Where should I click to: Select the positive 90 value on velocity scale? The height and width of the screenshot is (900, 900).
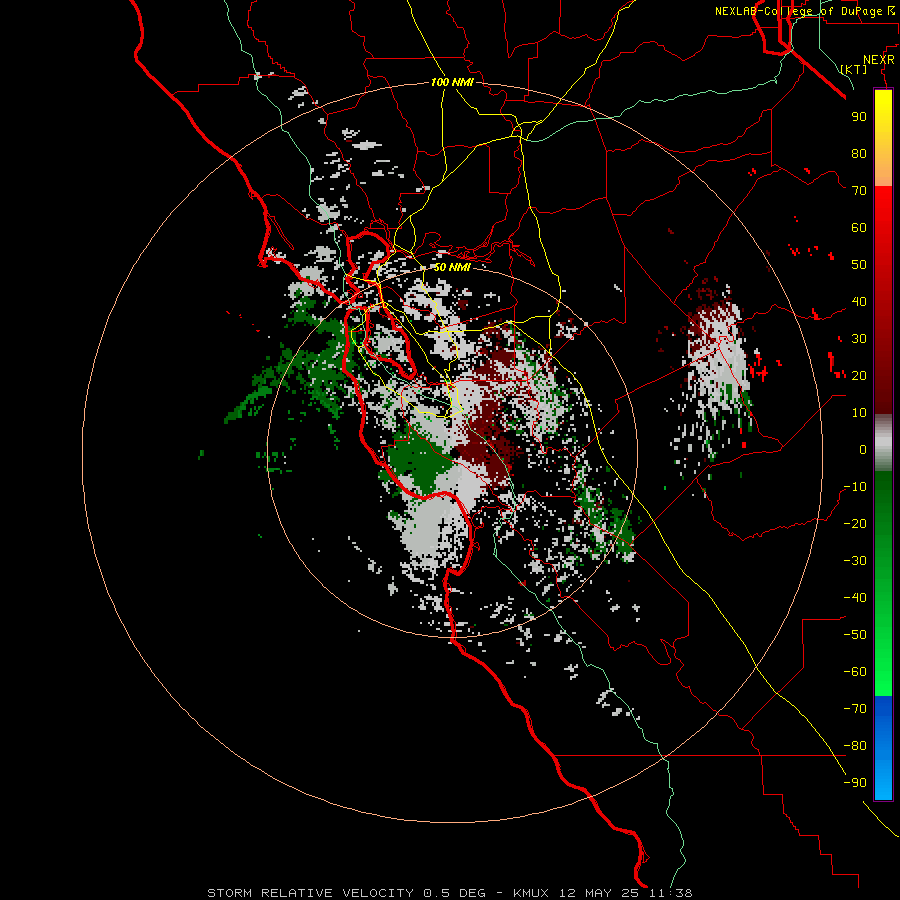(859, 117)
